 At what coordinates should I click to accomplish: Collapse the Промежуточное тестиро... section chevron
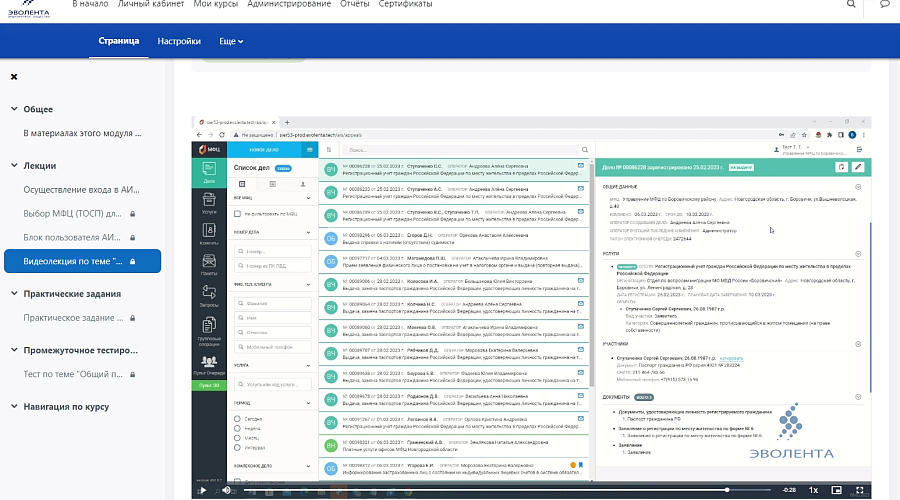click(x=14, y=350)
